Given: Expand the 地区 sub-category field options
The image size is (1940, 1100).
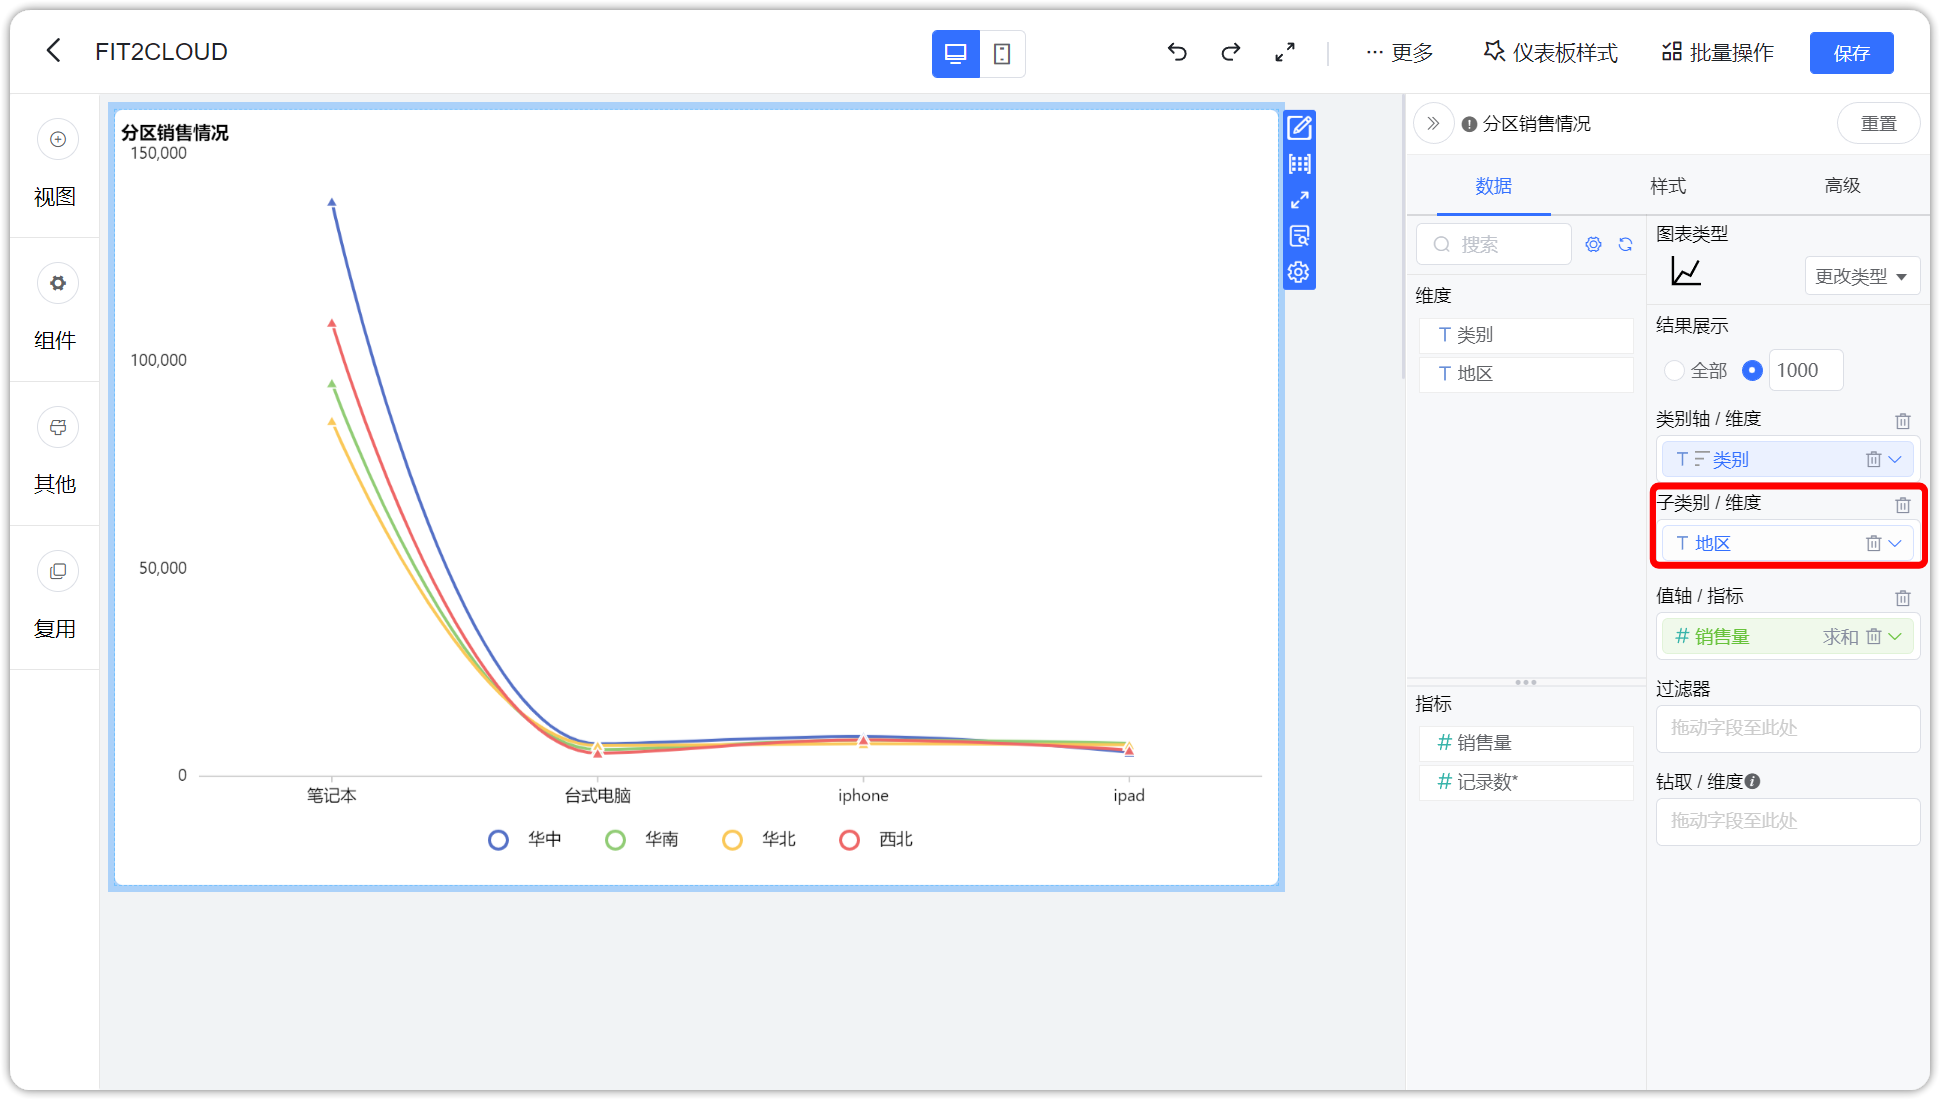Looking at the screenshot, I should (1895, 544).
